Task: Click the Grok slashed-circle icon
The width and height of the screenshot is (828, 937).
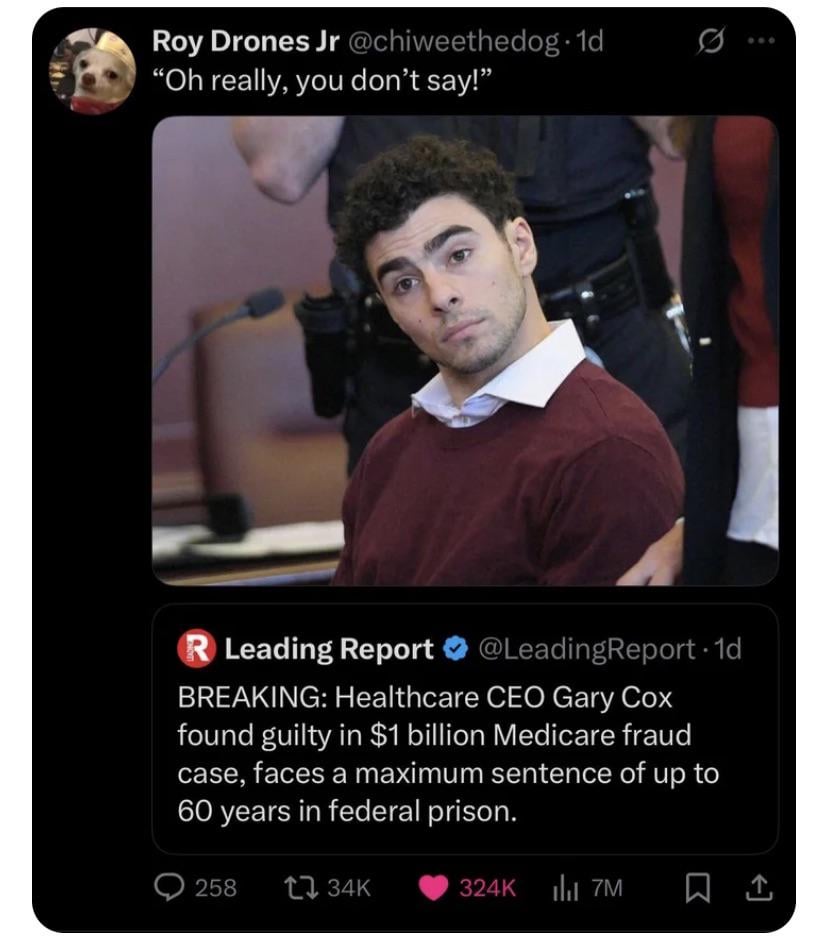Action: tap(709, 43)
